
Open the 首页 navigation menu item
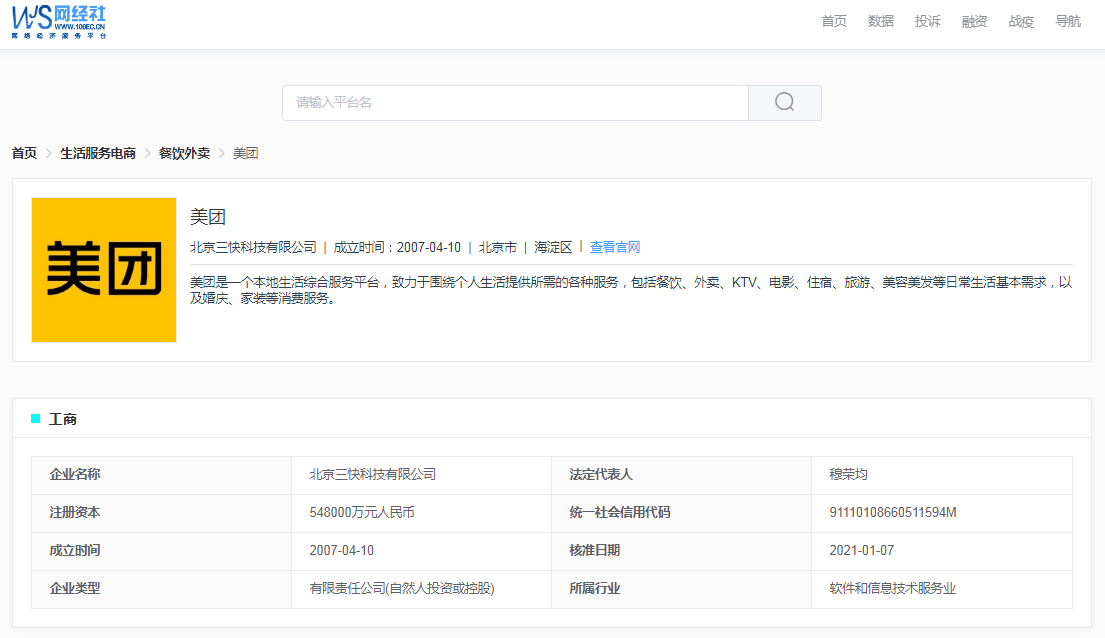(834, 21)
